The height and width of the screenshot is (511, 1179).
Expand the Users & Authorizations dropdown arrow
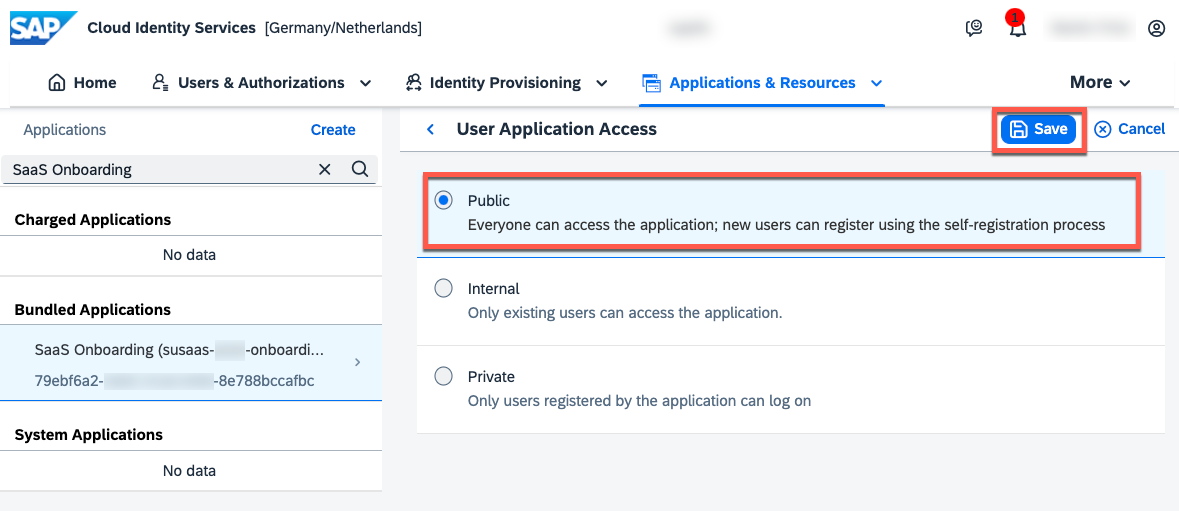365,83
